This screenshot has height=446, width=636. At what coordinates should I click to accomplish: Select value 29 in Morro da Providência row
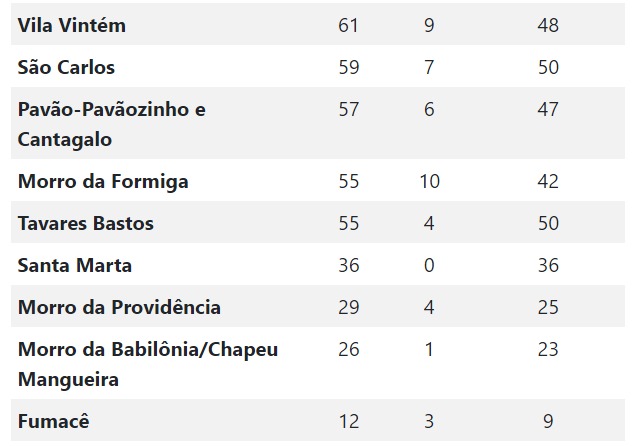tap(349, 307)
